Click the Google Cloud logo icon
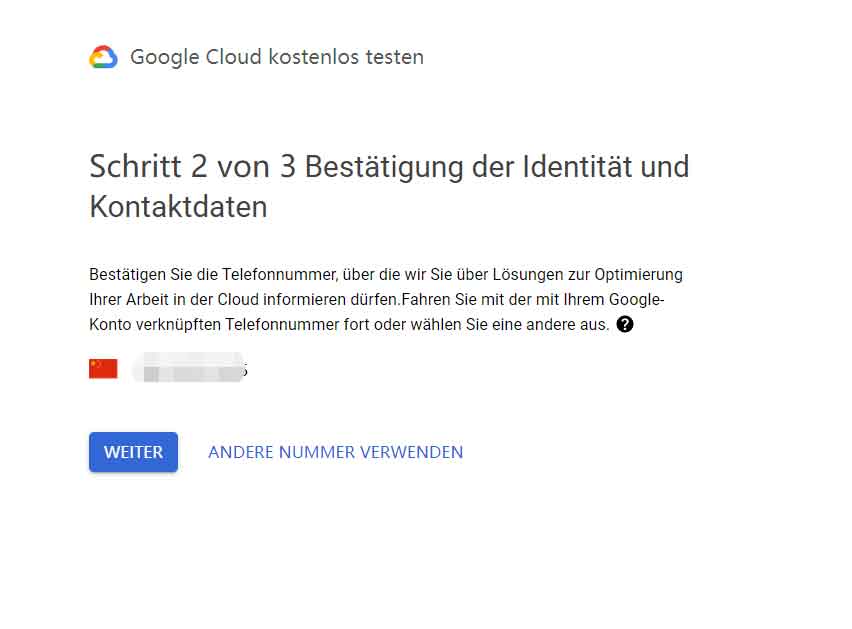 [x=103, y=57]
